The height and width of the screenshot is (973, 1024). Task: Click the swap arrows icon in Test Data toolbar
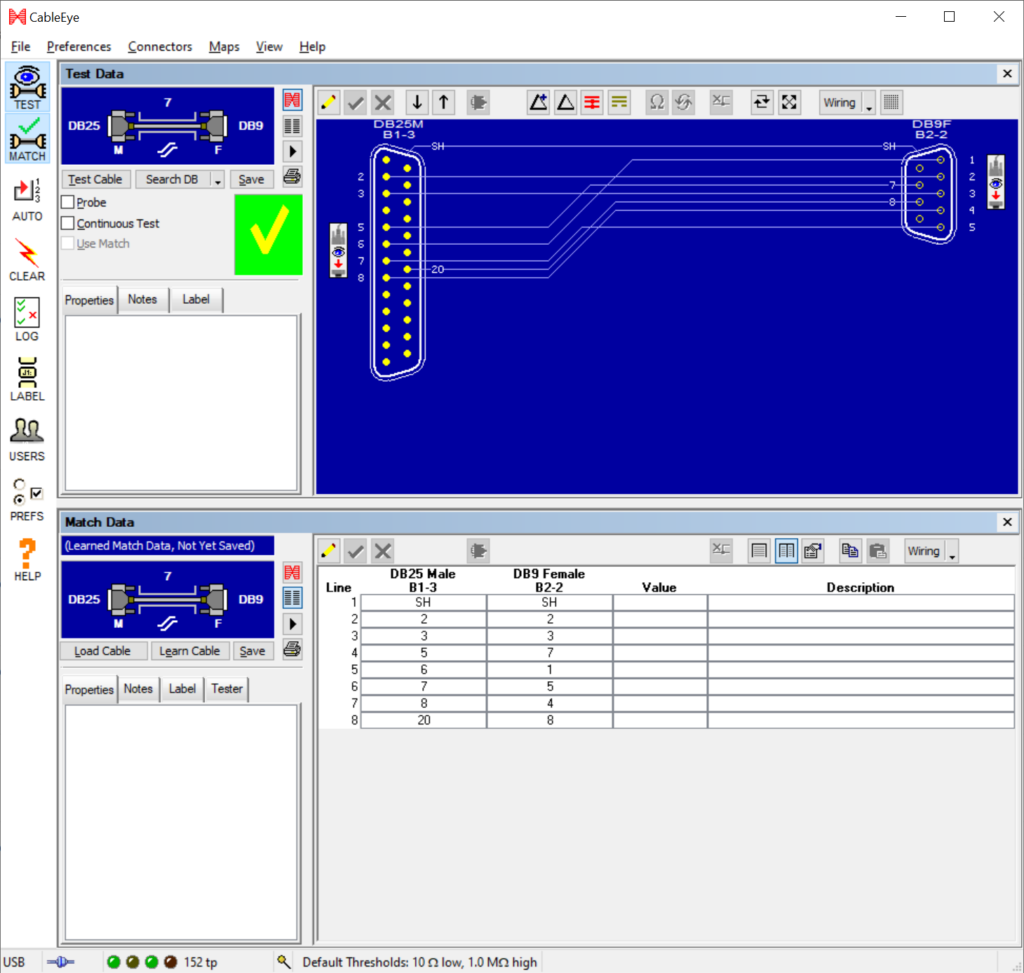[761, 102]
